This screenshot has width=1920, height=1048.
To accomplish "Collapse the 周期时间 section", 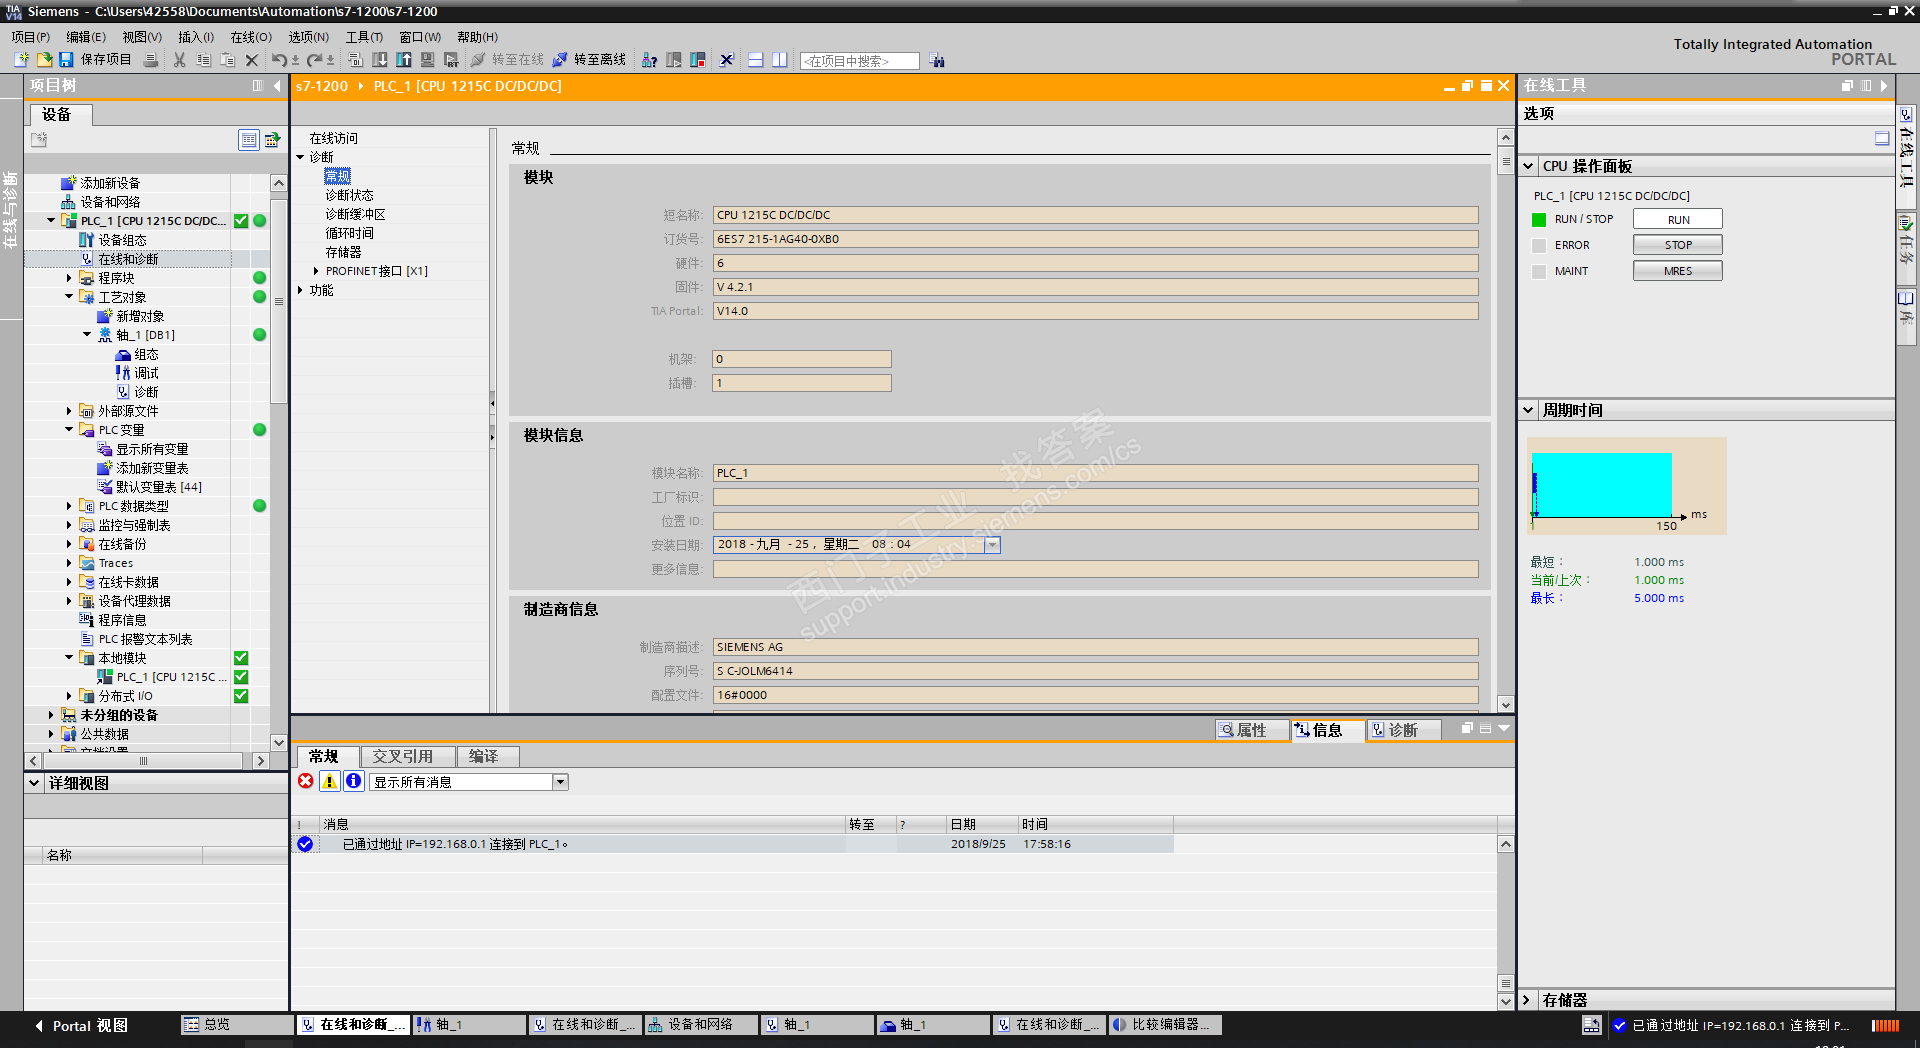I will click(1529, 410).
